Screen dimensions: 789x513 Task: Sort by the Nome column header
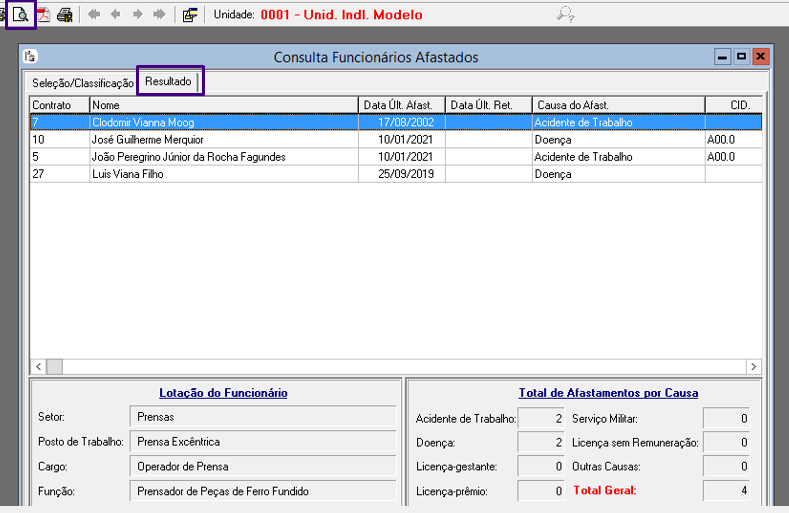click(x=223, y=105)
